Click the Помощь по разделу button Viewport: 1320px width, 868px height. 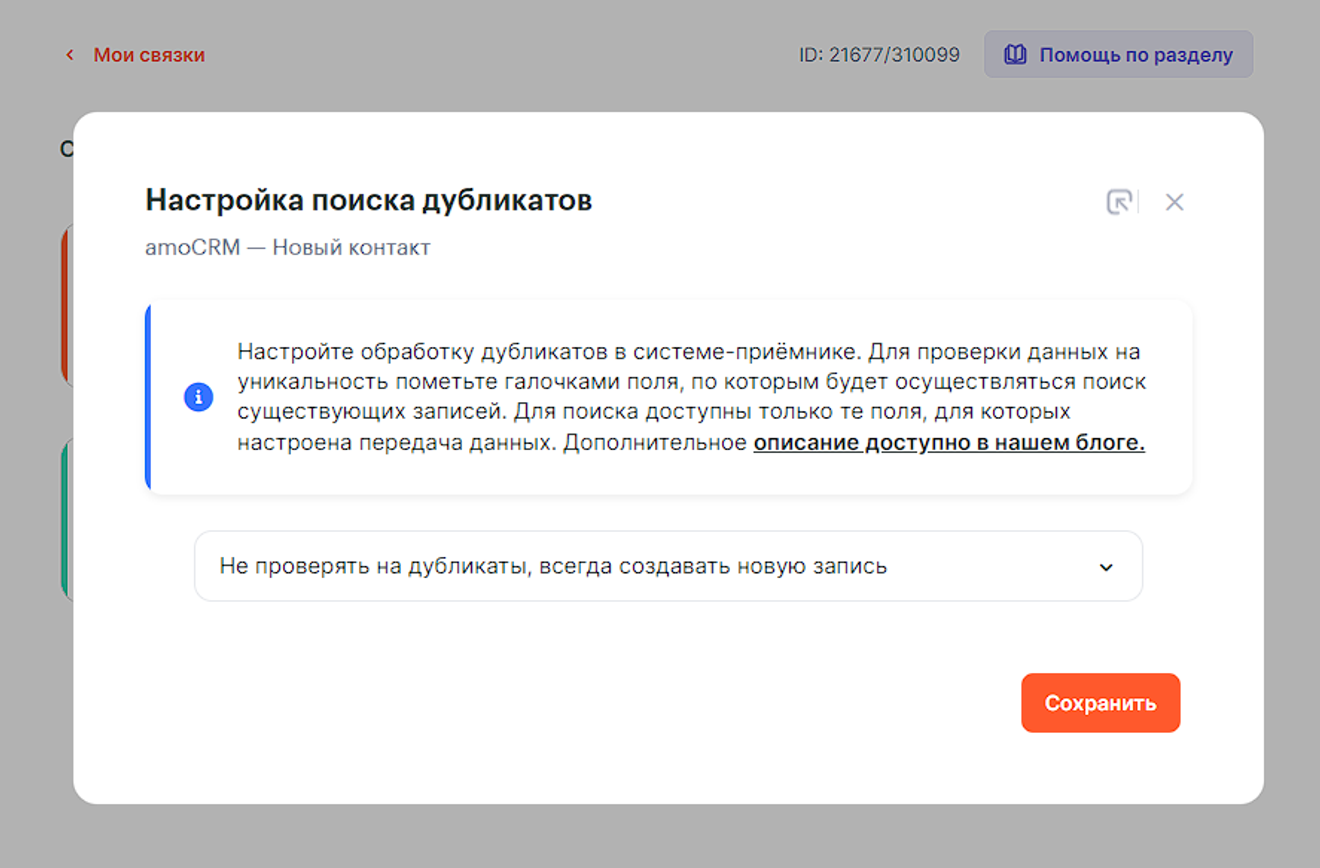tap(1118, 55)
